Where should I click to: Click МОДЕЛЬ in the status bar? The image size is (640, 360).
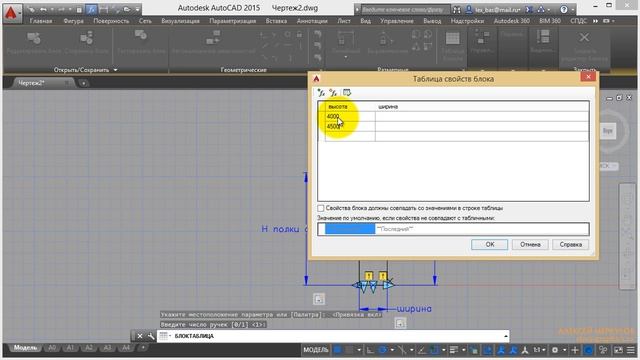click(316, 350)
